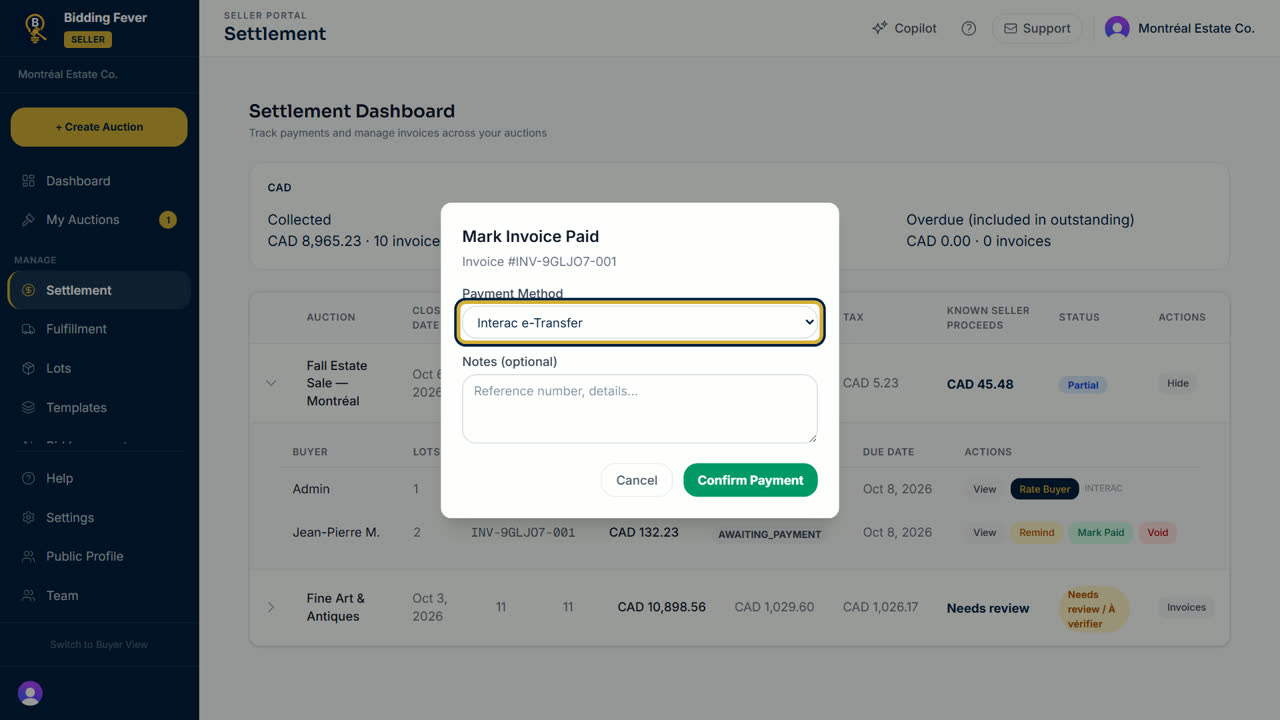The width and height of the screenshot is (1280, 720).
Task: Open the Payment Method dropdown
Action: [640, 323]
